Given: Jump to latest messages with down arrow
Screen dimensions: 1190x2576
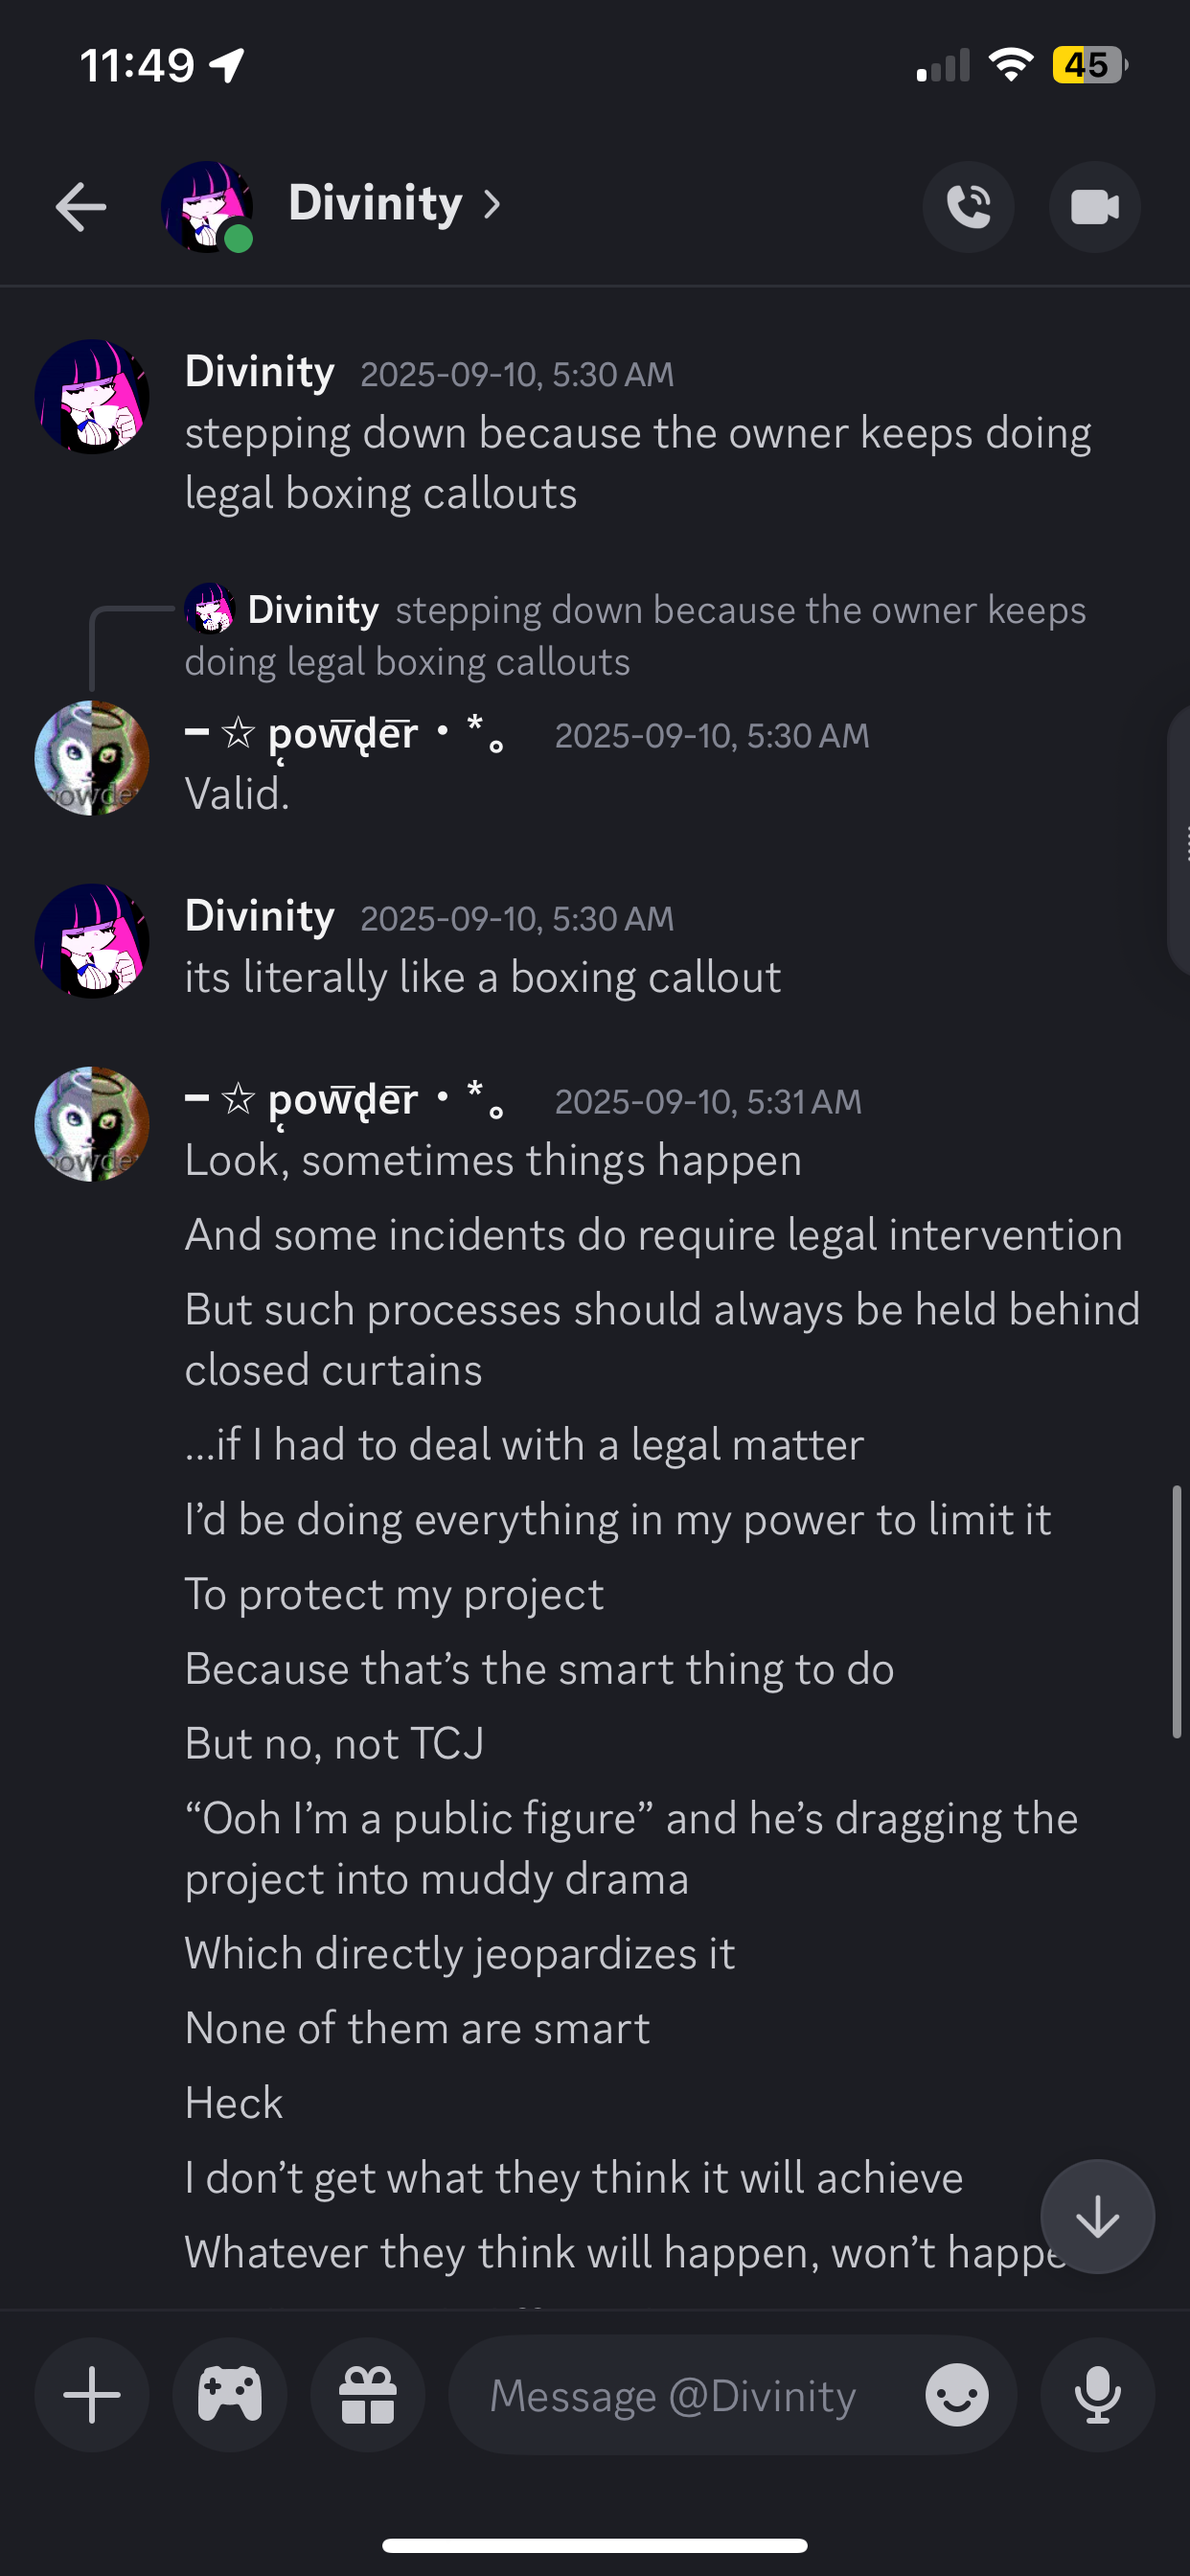Looking at the screenshot, I should click(1097, 2217).
